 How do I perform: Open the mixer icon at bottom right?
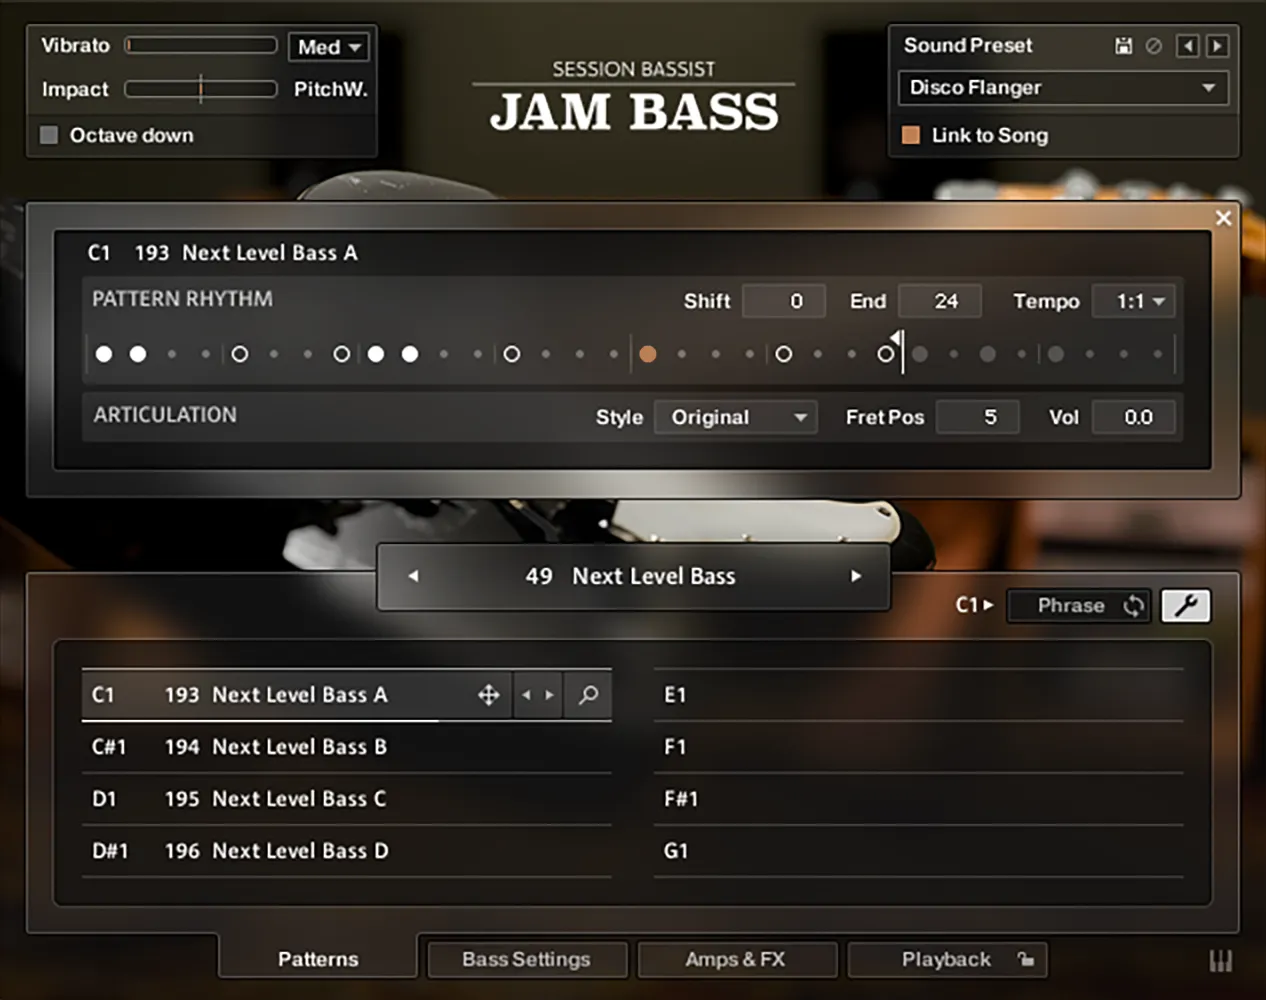click(x=1221, y=959)
